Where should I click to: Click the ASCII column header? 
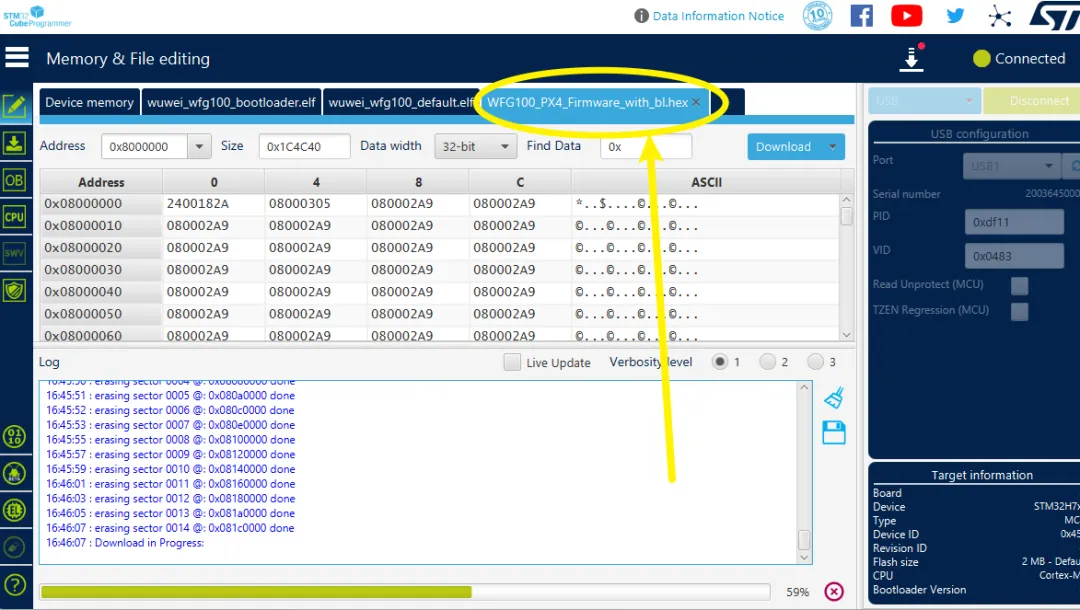point(706,182)
